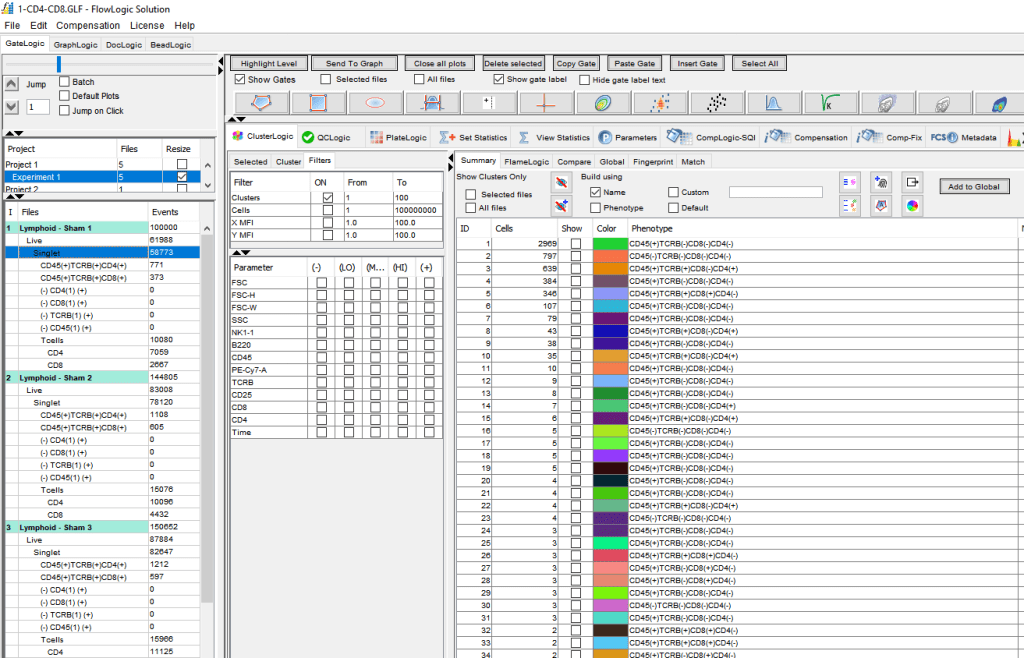Activate the quadrant gate tool
The height and width of the screenshot is (658, 1024).
pos(542,102)
